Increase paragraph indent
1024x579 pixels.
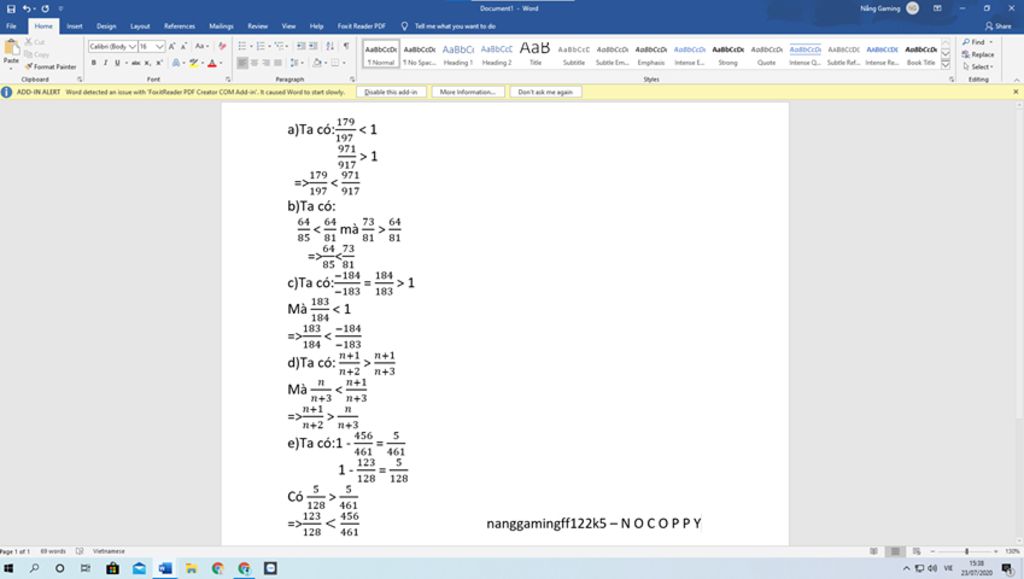[313, 46]
